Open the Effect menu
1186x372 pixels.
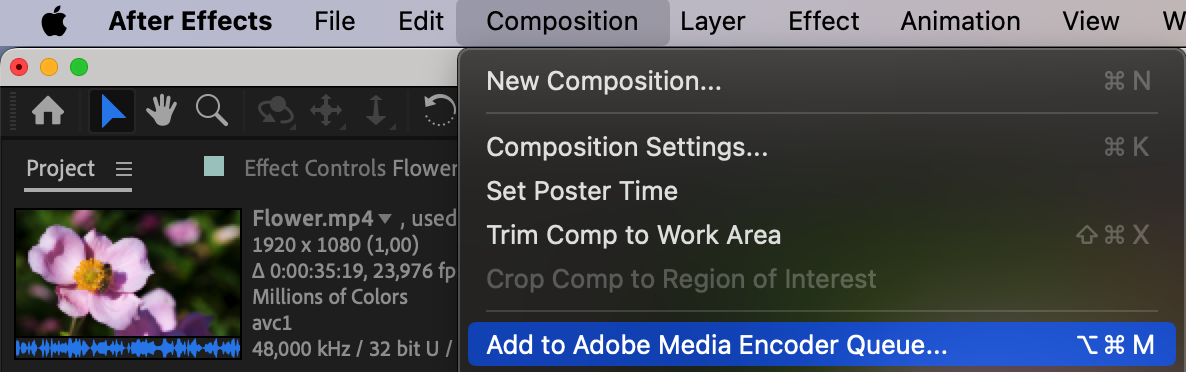823,21
